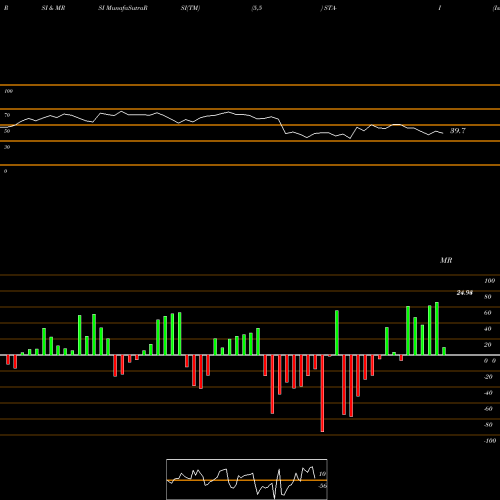Screen dimensions: 500x500
Task: Click the MR axis label 40
Action: (x=488, y=329)
